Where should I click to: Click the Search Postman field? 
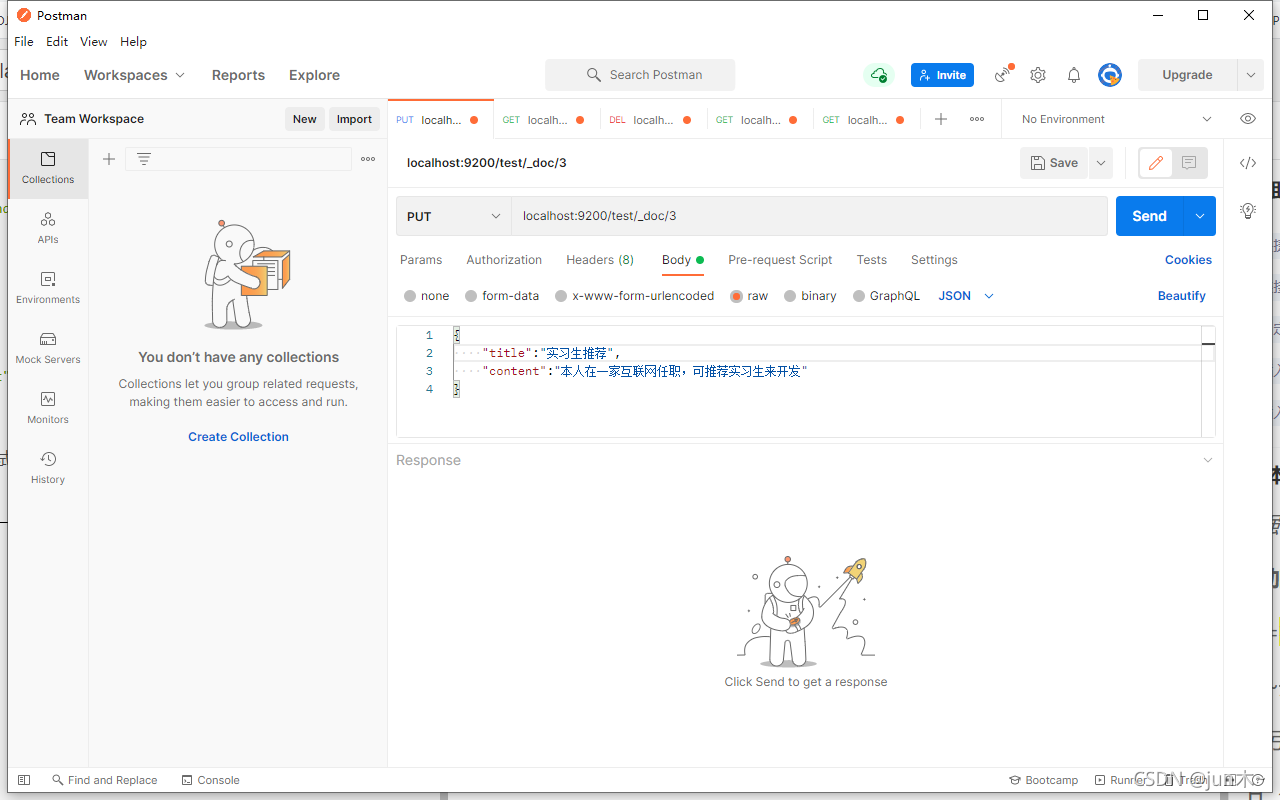tap(640, 75)
